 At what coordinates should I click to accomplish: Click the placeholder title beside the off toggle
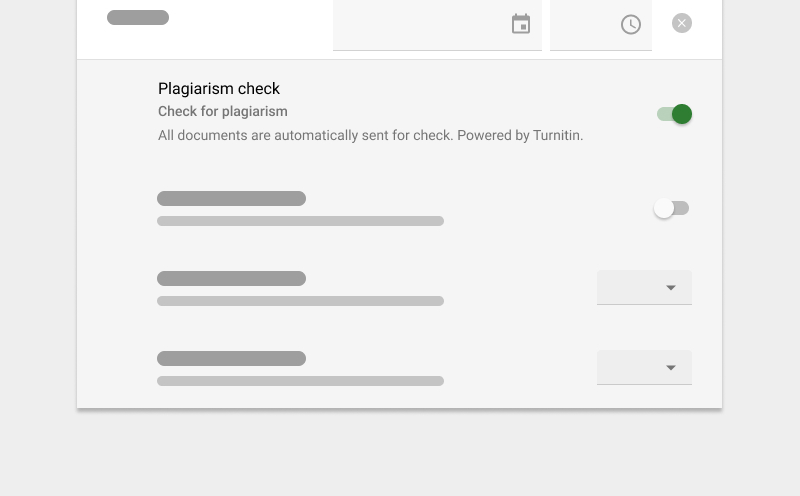click(231, 198)
